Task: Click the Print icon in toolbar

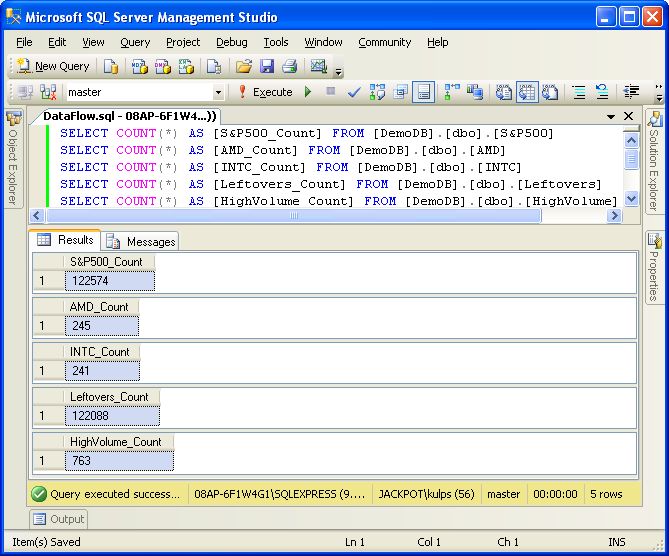Action: pyautogui.click(x=289, y=66)
